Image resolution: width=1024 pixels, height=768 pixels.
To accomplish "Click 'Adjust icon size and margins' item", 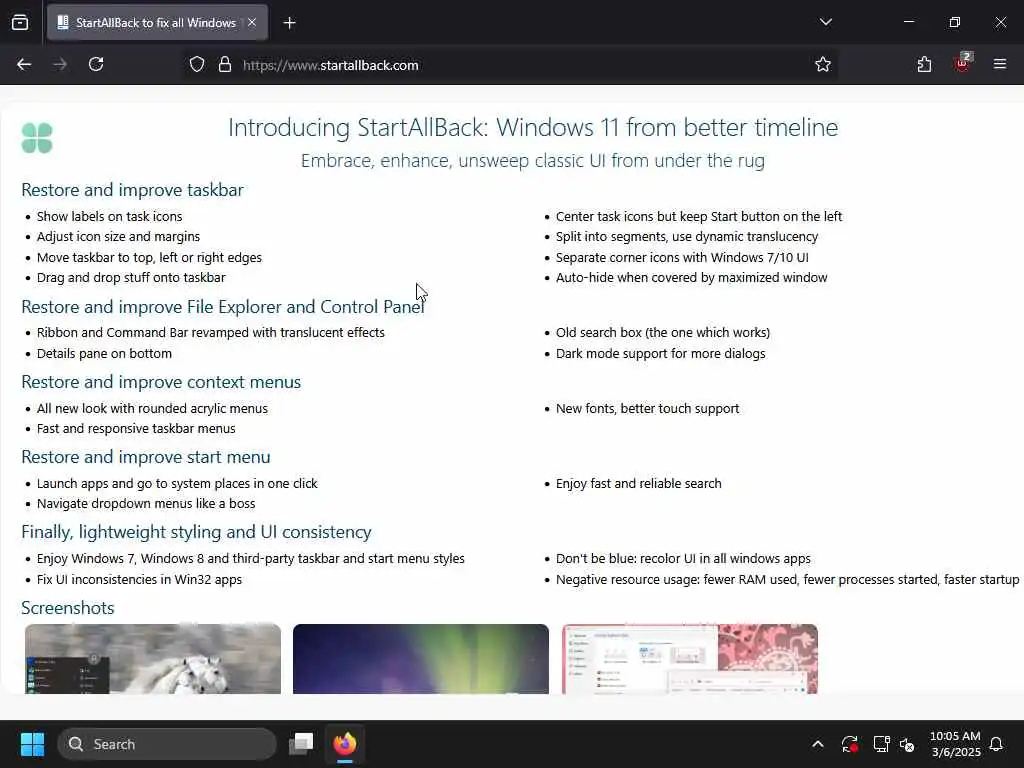I will pyautogui.click(x=118, y=236).
